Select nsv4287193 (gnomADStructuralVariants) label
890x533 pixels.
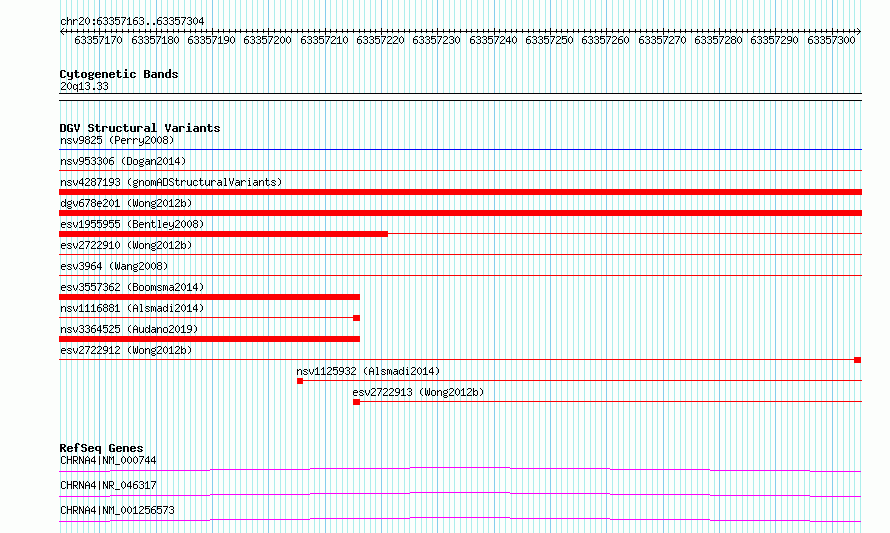pyautogui.click(x=171, y=182)
